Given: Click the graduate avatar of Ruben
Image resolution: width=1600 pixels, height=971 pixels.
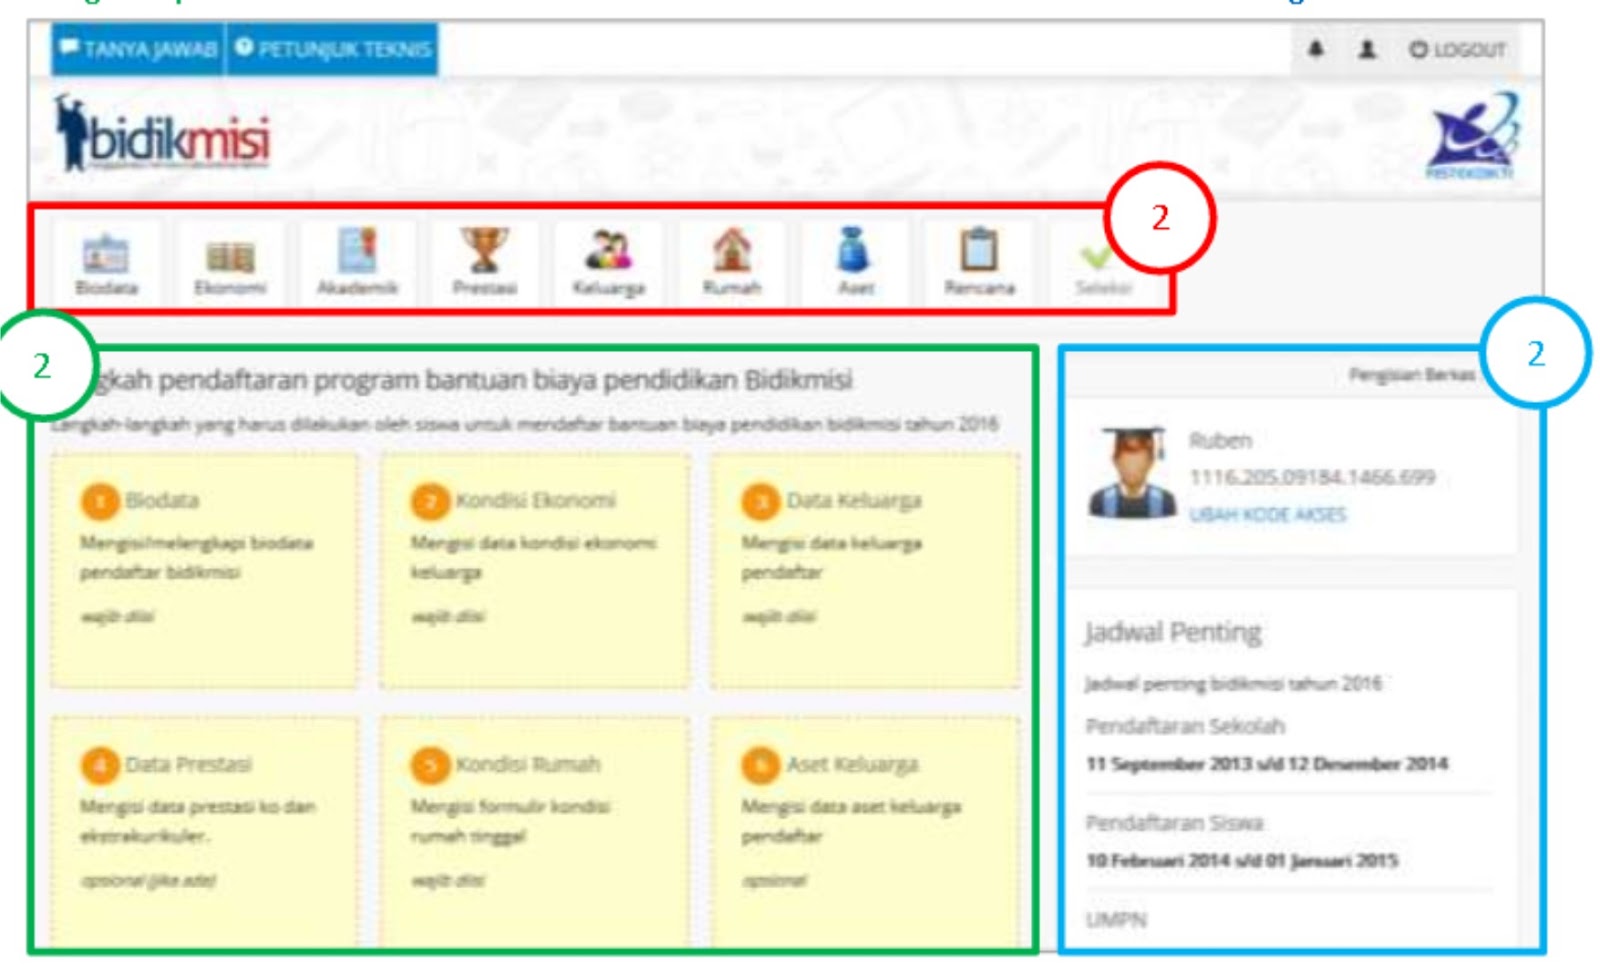Looking at the screenshot, I should click(x=1132, y=472).
